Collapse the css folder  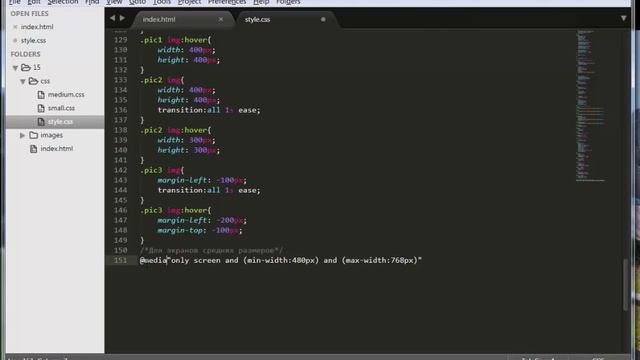(x=23, y=81)
